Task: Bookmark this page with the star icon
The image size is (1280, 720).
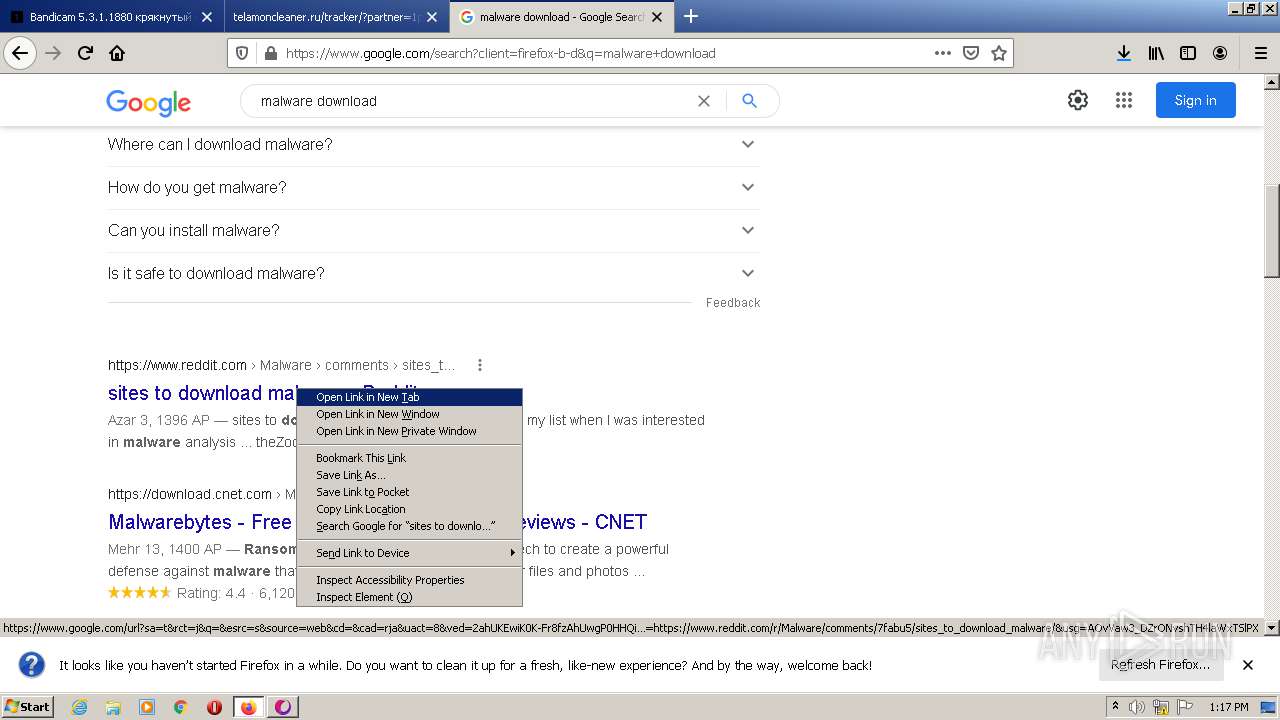Action: click(998, 53)
